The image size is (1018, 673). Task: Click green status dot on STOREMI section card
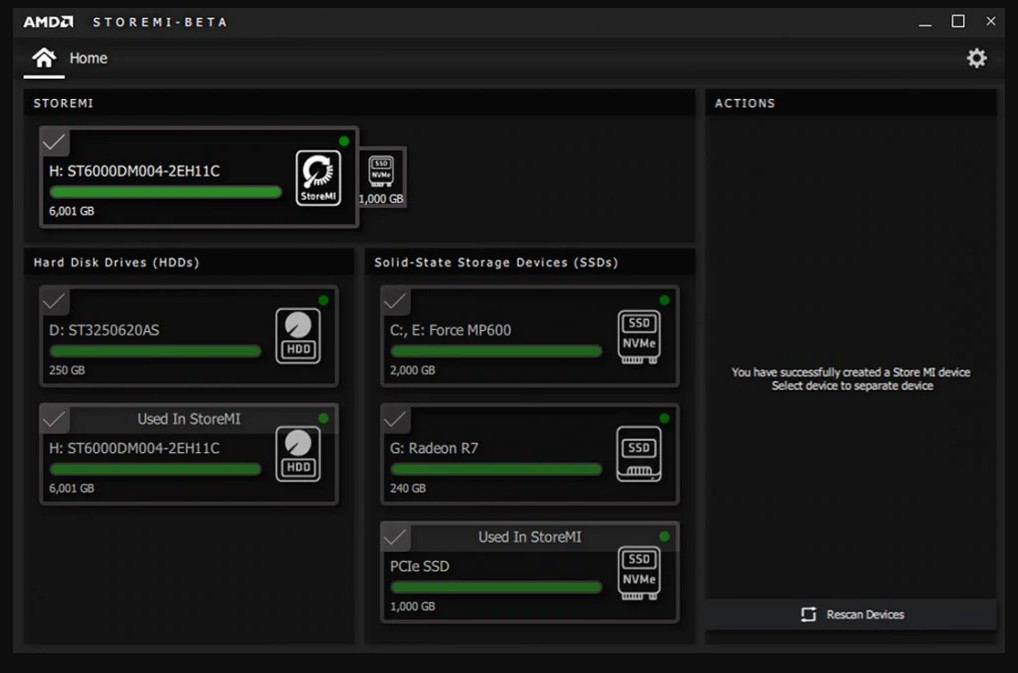coord(344,141)
